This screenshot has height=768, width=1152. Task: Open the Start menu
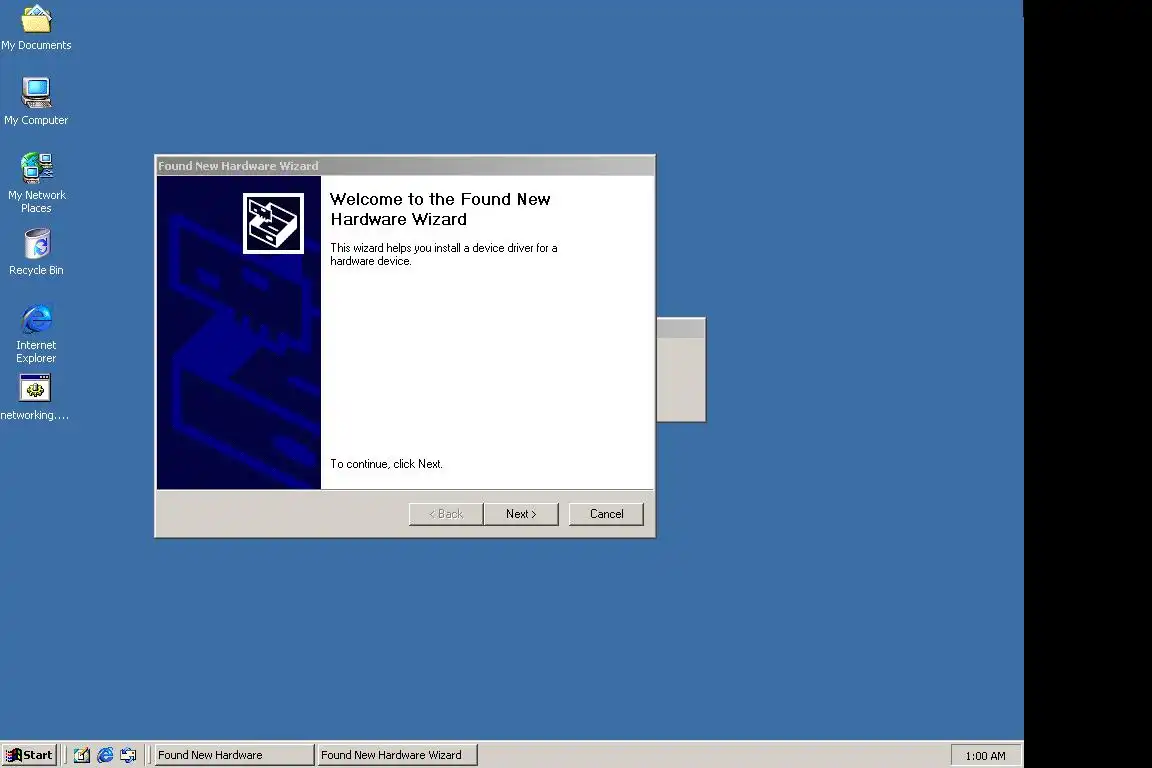coord(29,755)
